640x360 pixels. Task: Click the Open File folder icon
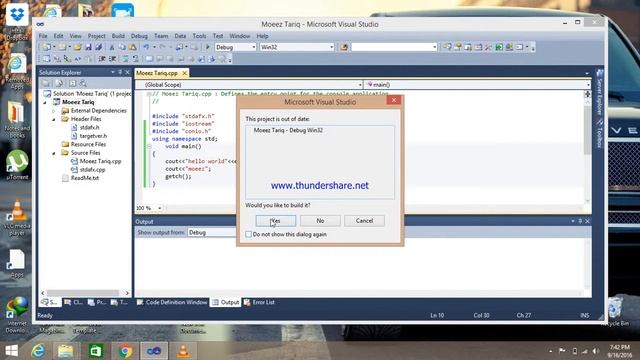coord(77,47)
